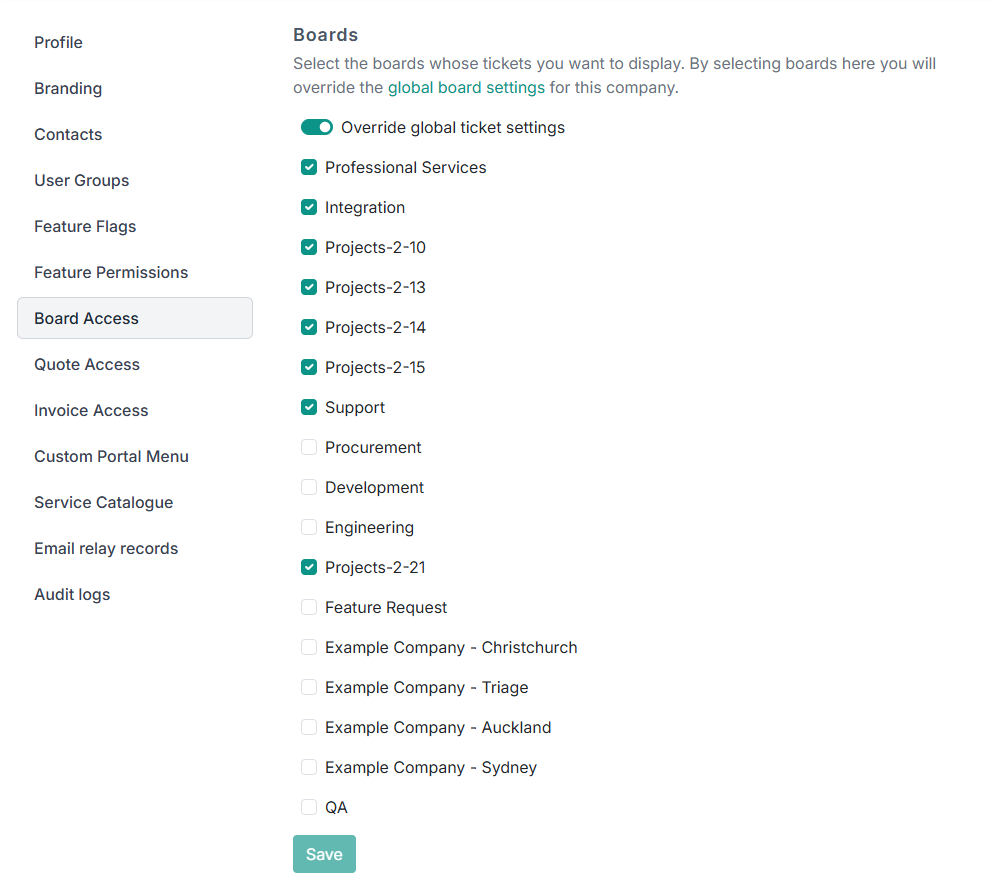Open the global board settings link
This screenshot has height=891, width=992.
tap(466, 88)
